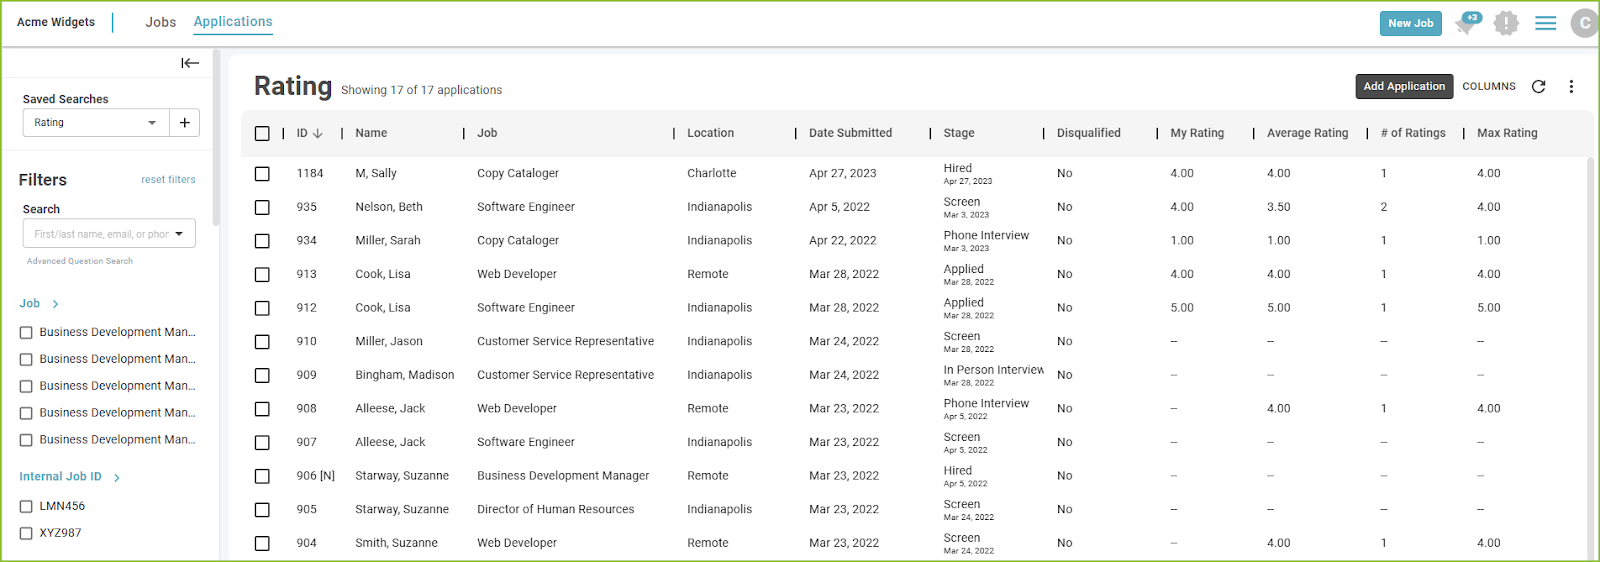Sort by the Average Rating column header
This screenshot has width=1600, height=562.
1307,133
